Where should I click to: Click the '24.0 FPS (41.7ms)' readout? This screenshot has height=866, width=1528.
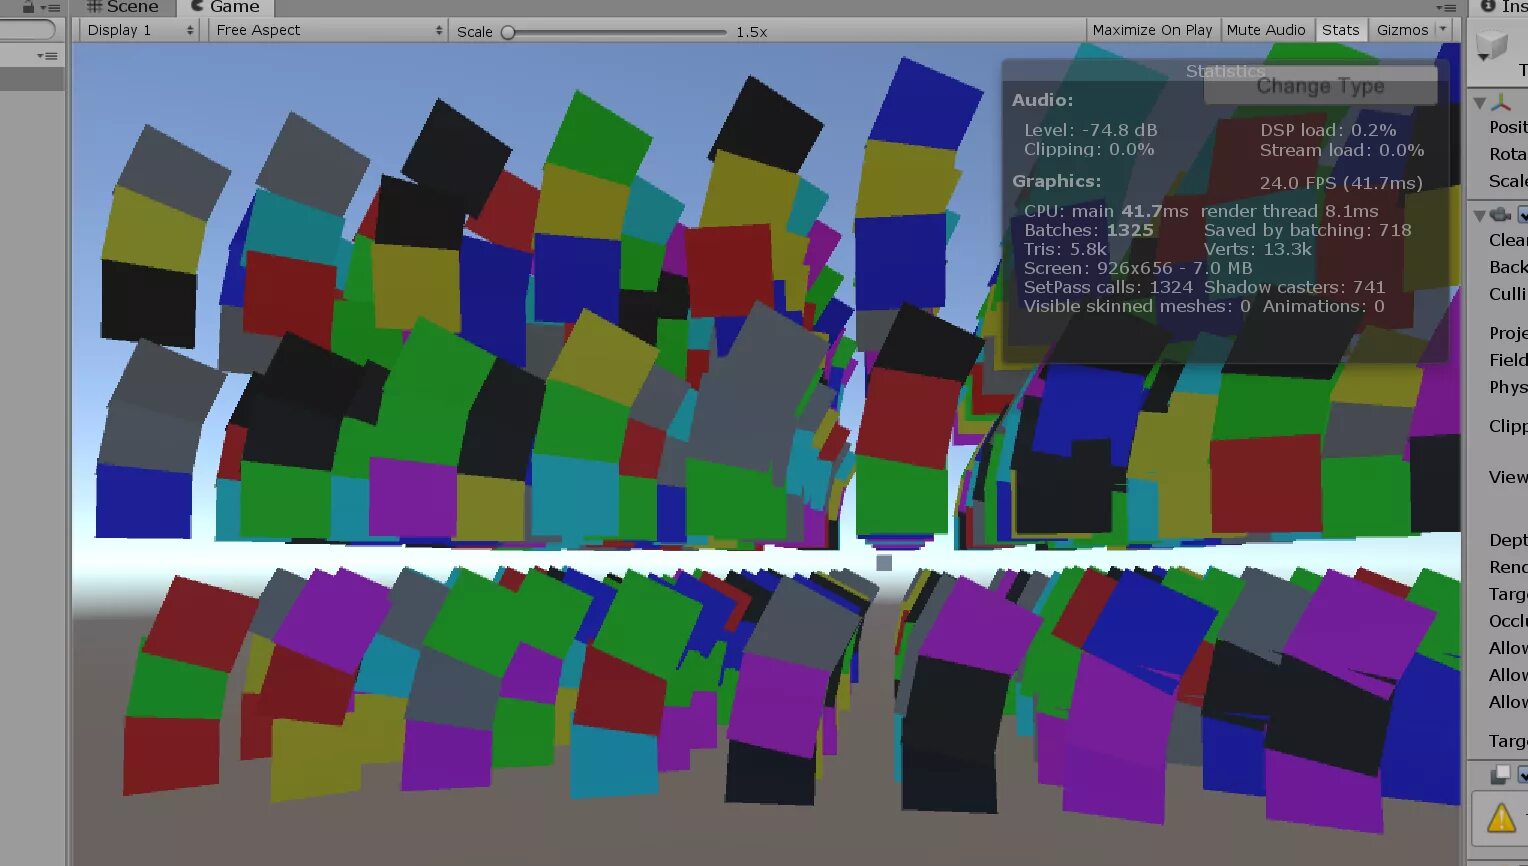[1341, 183]
